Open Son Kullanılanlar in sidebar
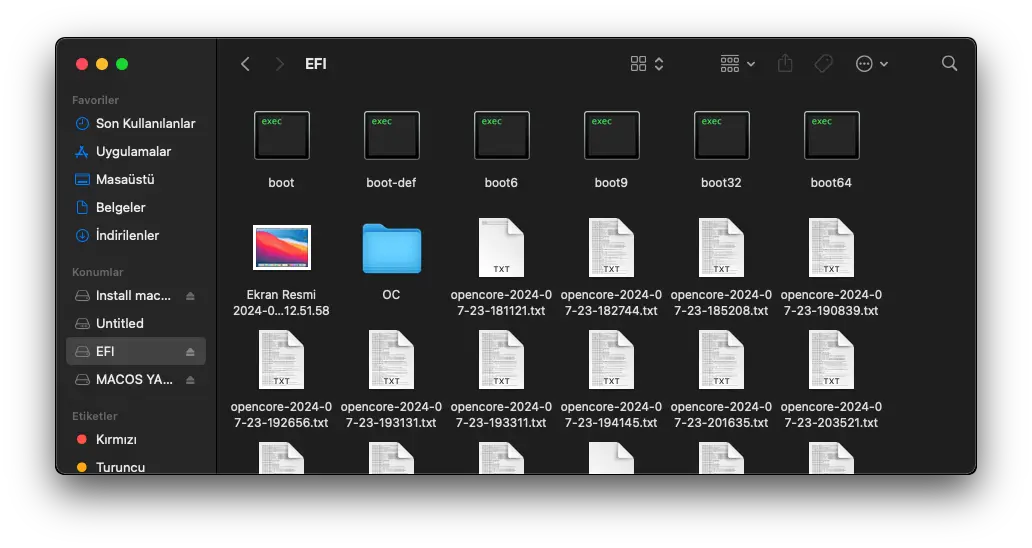Image resolution: width=1032 pixels, height=548 pixels. tap(136, 124)
